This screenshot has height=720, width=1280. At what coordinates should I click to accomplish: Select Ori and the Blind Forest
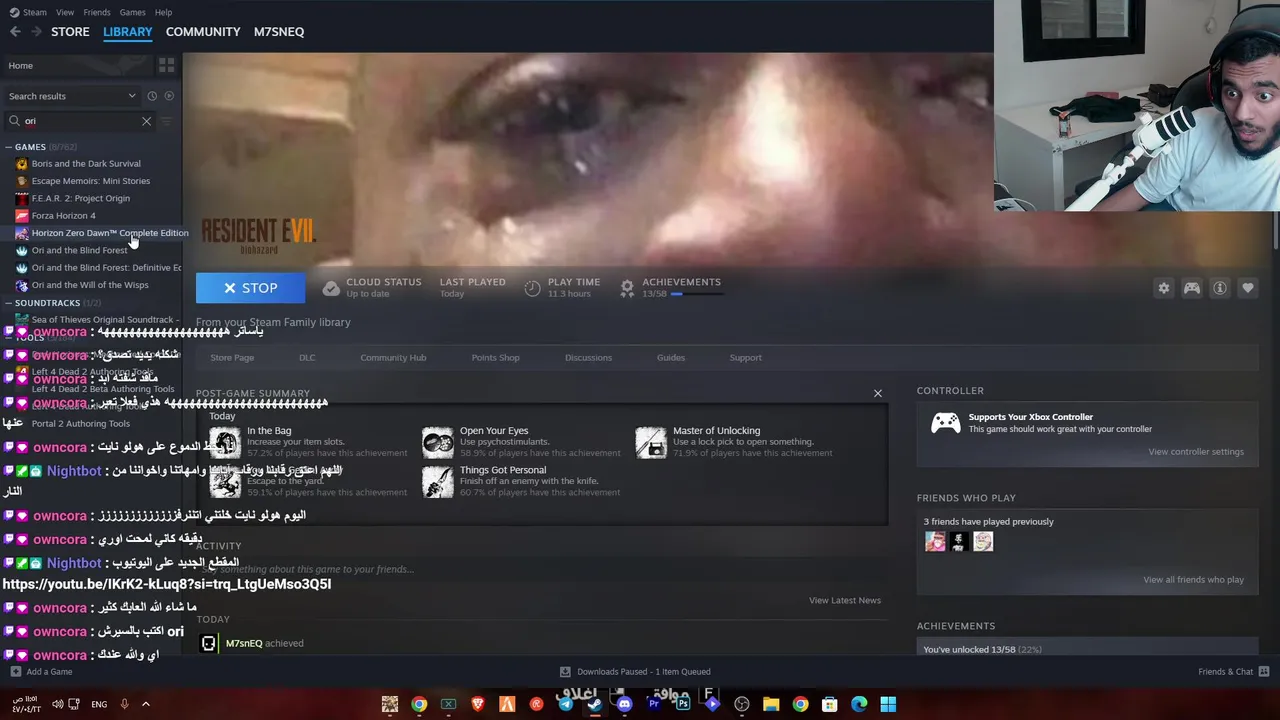(79, 251)
